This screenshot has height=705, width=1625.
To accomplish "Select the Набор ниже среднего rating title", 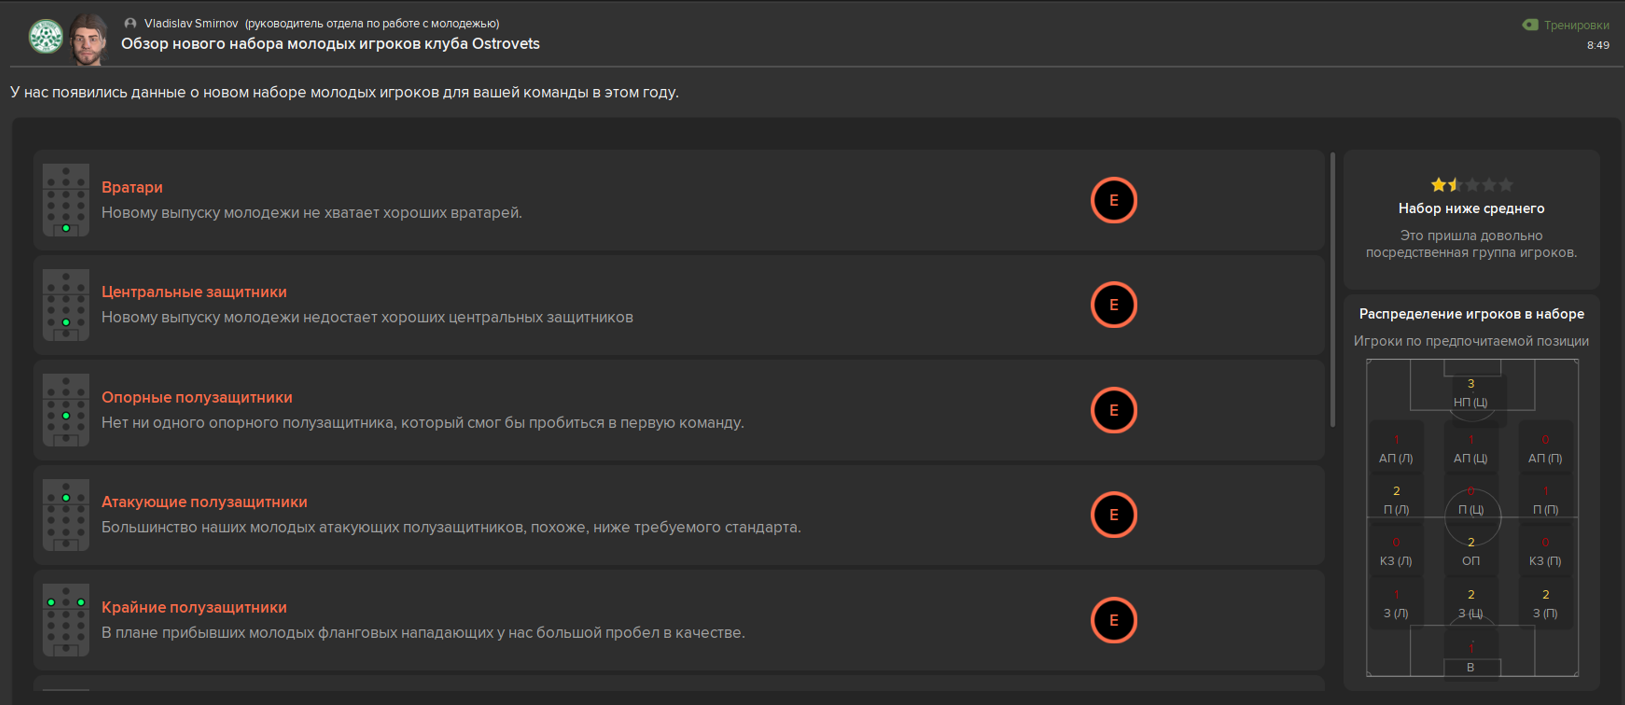I will click(1471, 209).
